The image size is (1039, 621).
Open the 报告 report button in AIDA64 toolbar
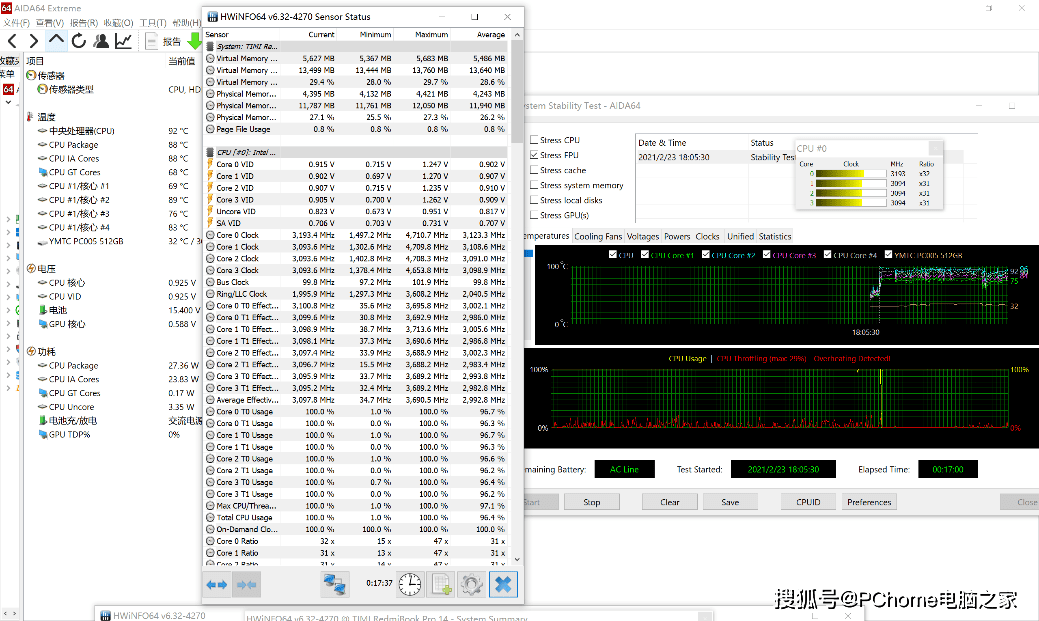tap(164, 41)
